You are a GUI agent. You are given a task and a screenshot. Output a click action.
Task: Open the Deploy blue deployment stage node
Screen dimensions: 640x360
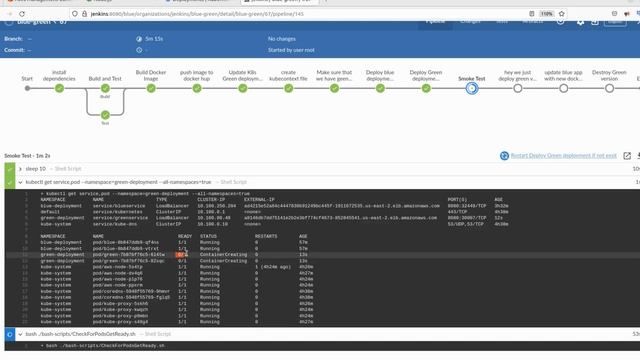[380, 88]
